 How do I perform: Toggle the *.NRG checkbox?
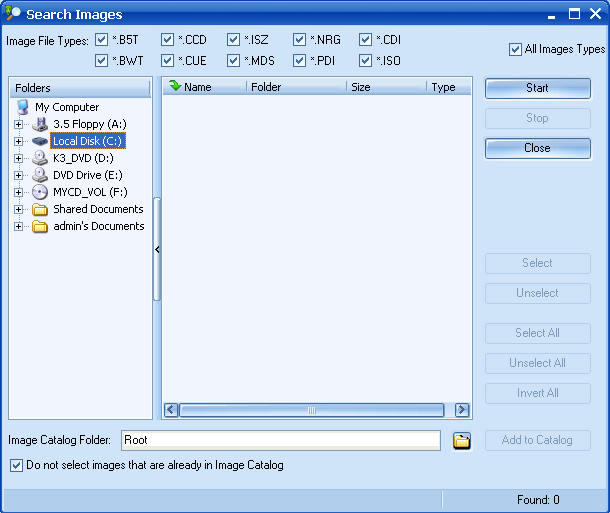click(x=300, y=40)
